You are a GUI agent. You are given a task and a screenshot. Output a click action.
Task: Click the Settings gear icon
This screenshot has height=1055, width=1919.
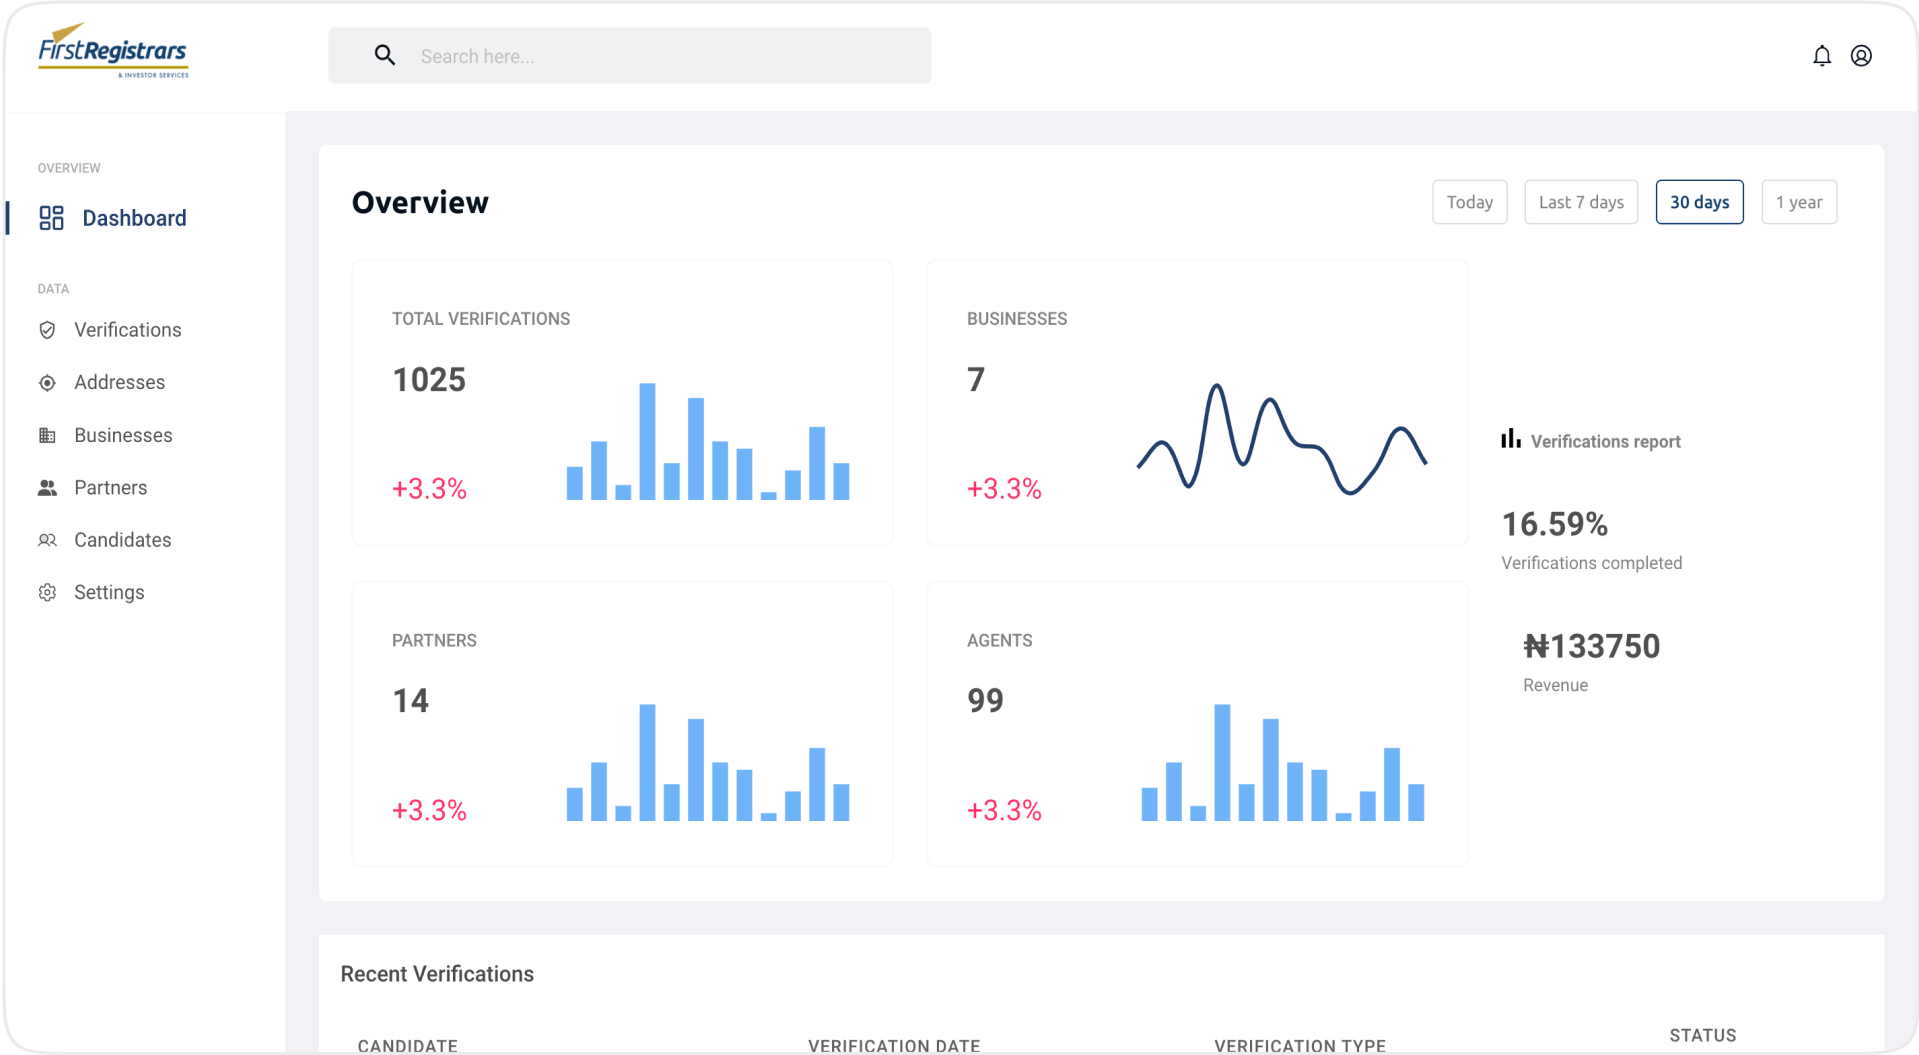[47, 593]
